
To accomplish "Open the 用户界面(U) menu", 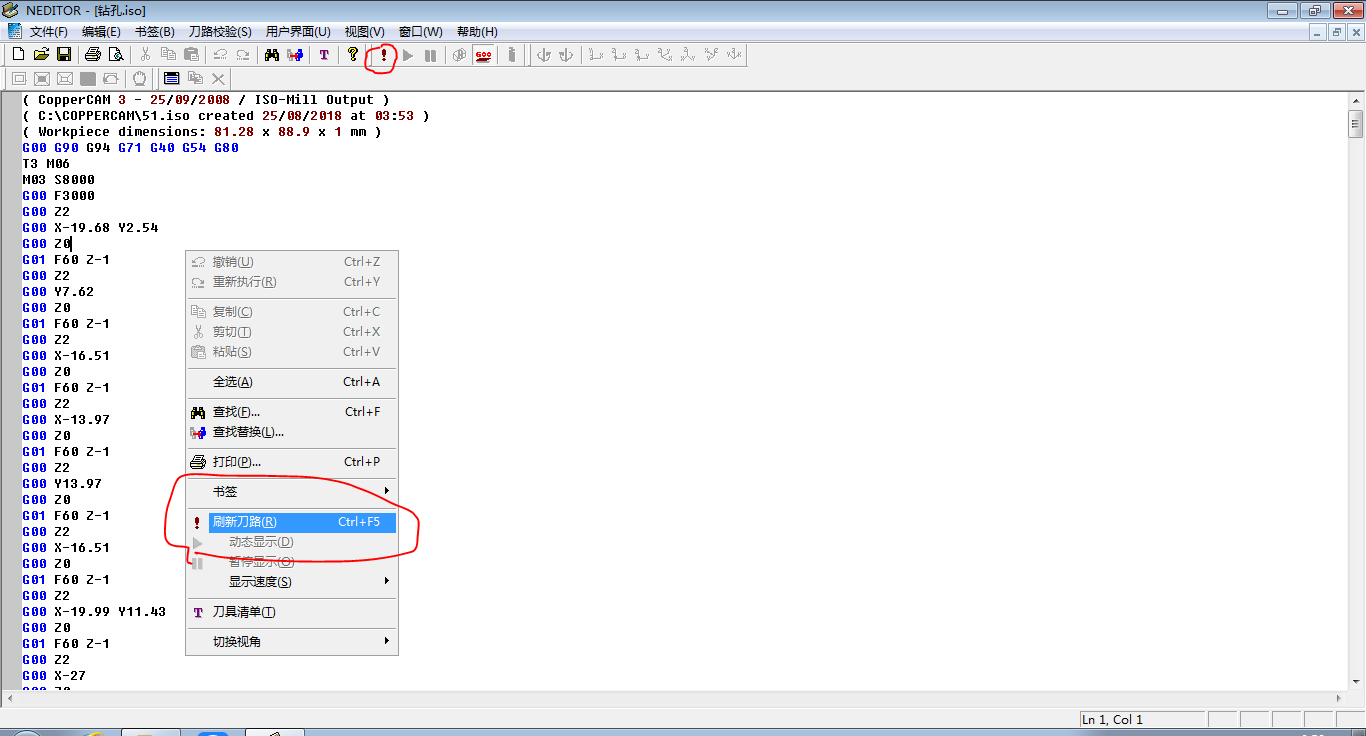I will coord(298,32).
